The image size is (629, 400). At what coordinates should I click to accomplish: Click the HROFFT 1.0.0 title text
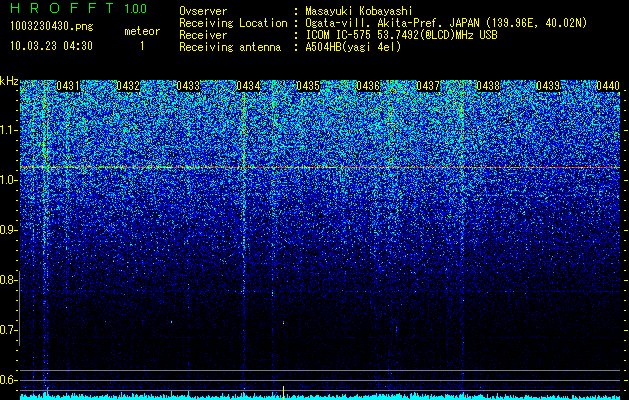coord(79,8)
